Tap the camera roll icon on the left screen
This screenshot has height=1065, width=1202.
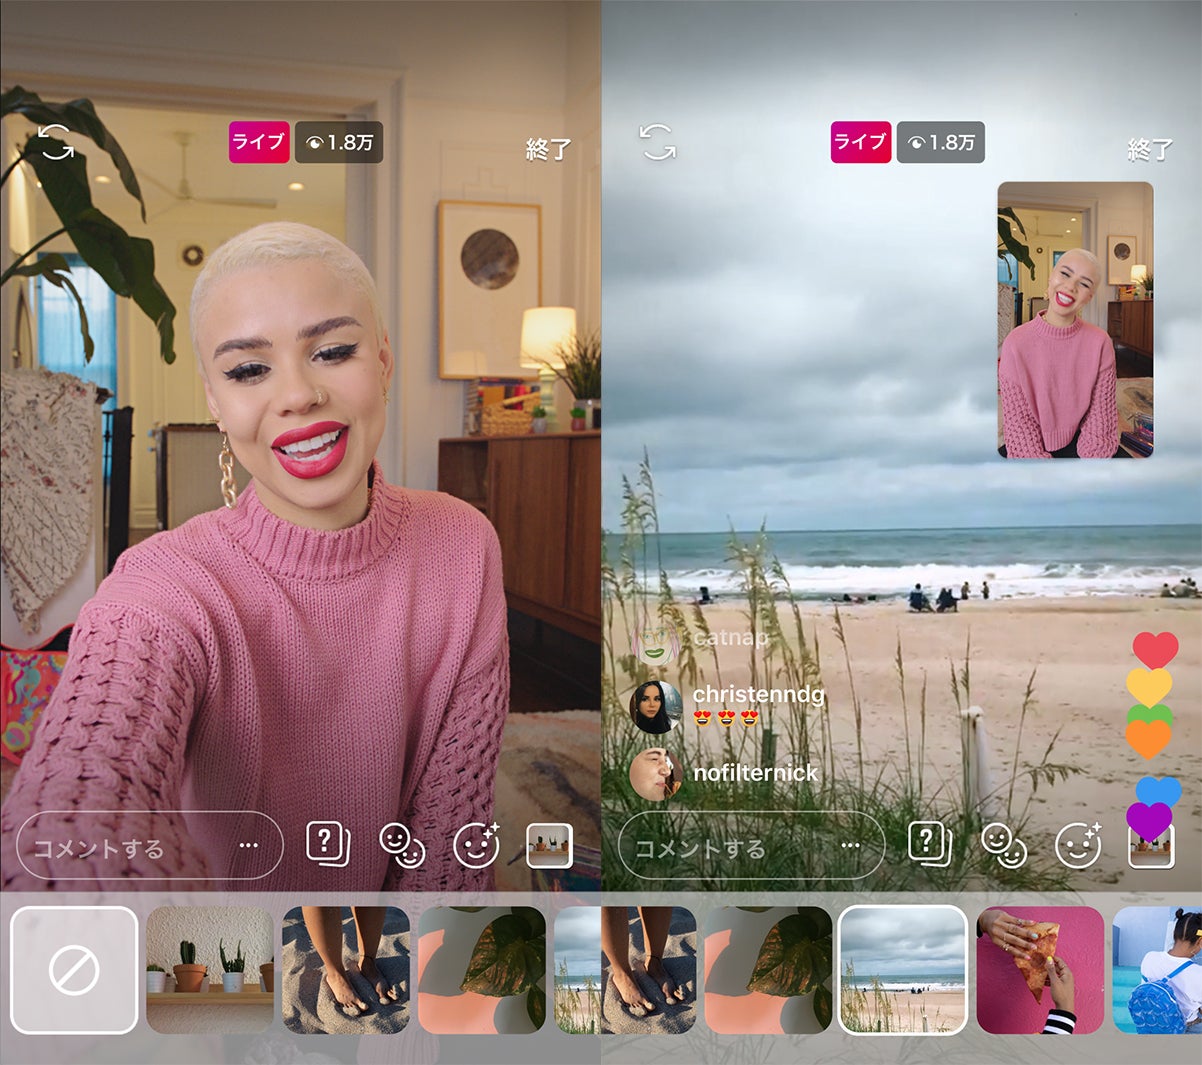549,845
